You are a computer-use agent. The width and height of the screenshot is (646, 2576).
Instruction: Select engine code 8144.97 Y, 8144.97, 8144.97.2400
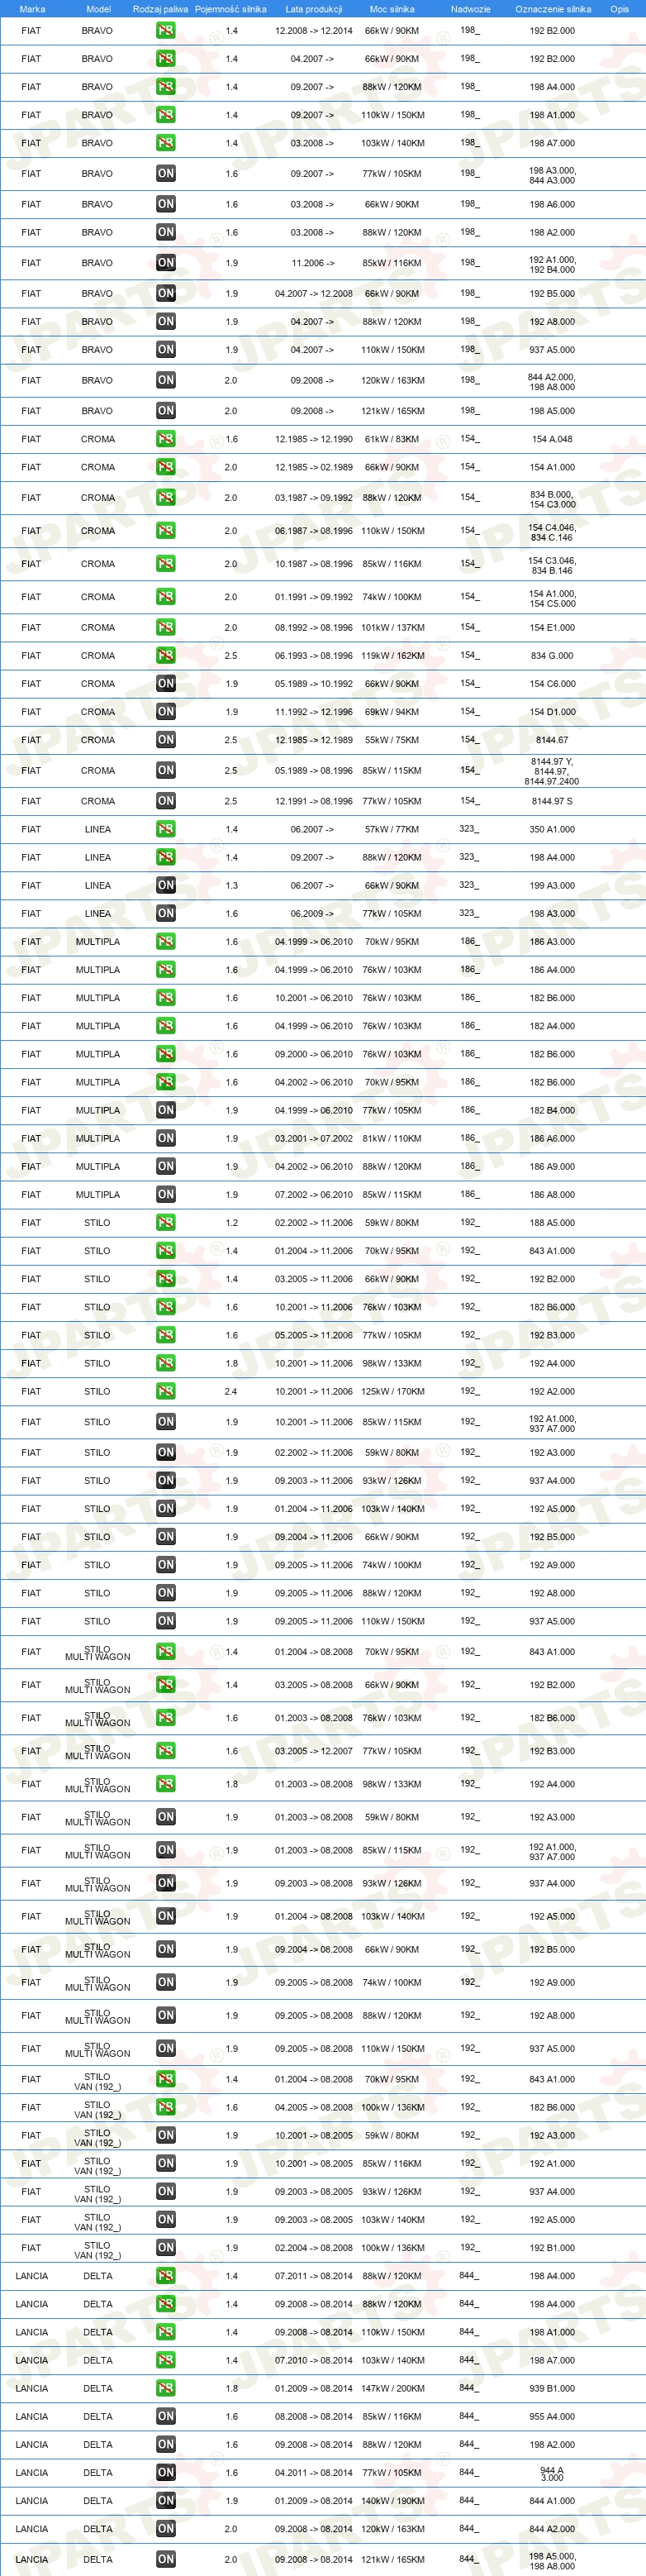(552, 771)
